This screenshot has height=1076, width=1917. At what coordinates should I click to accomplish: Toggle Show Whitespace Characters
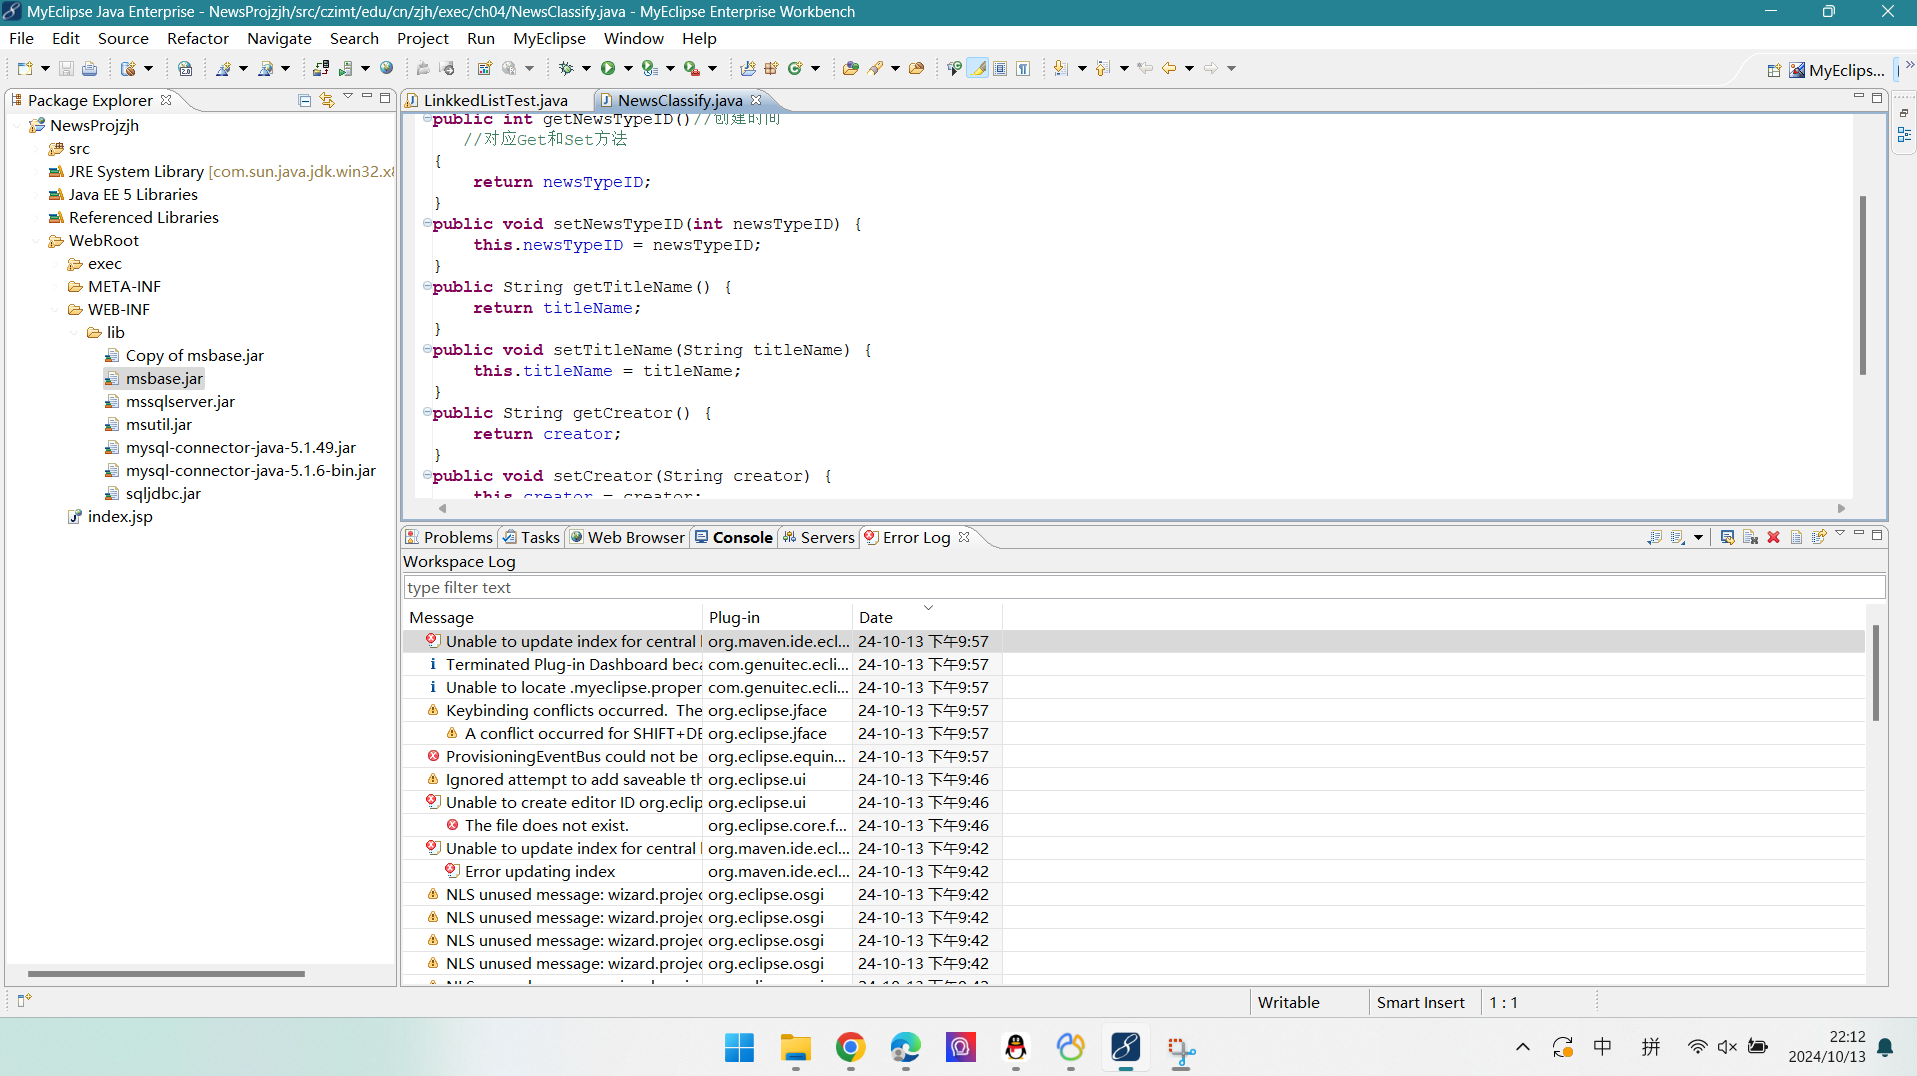point(1023,68)
